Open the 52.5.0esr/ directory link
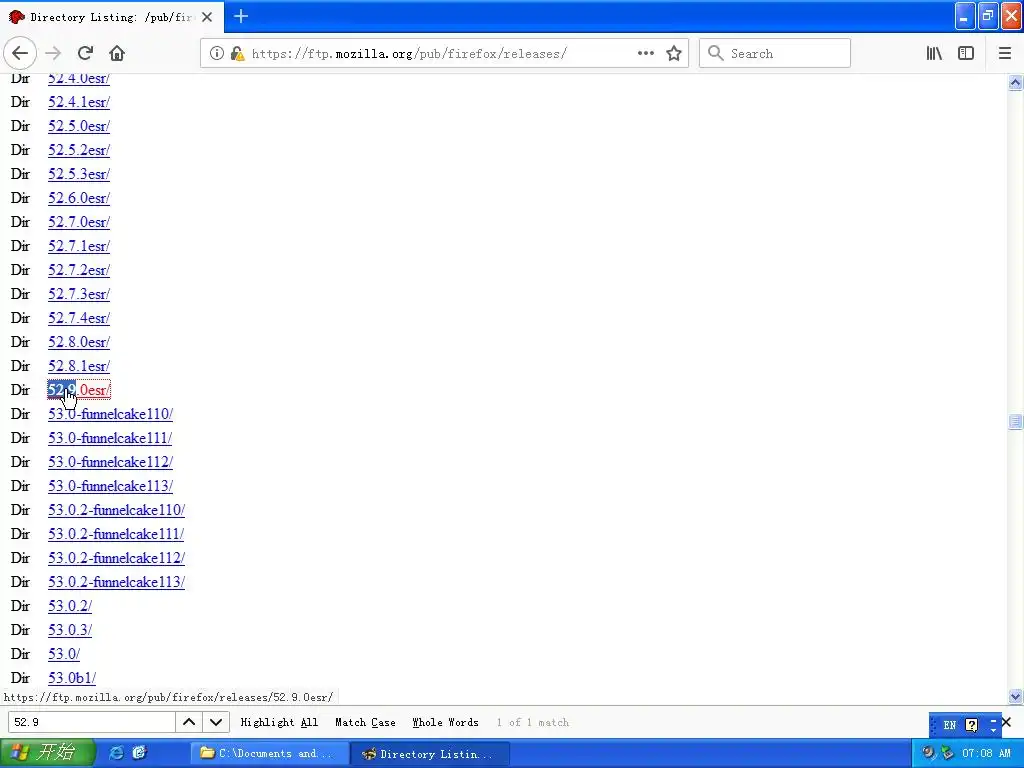The image size is (1024, 768). click(x=79, y=126)
